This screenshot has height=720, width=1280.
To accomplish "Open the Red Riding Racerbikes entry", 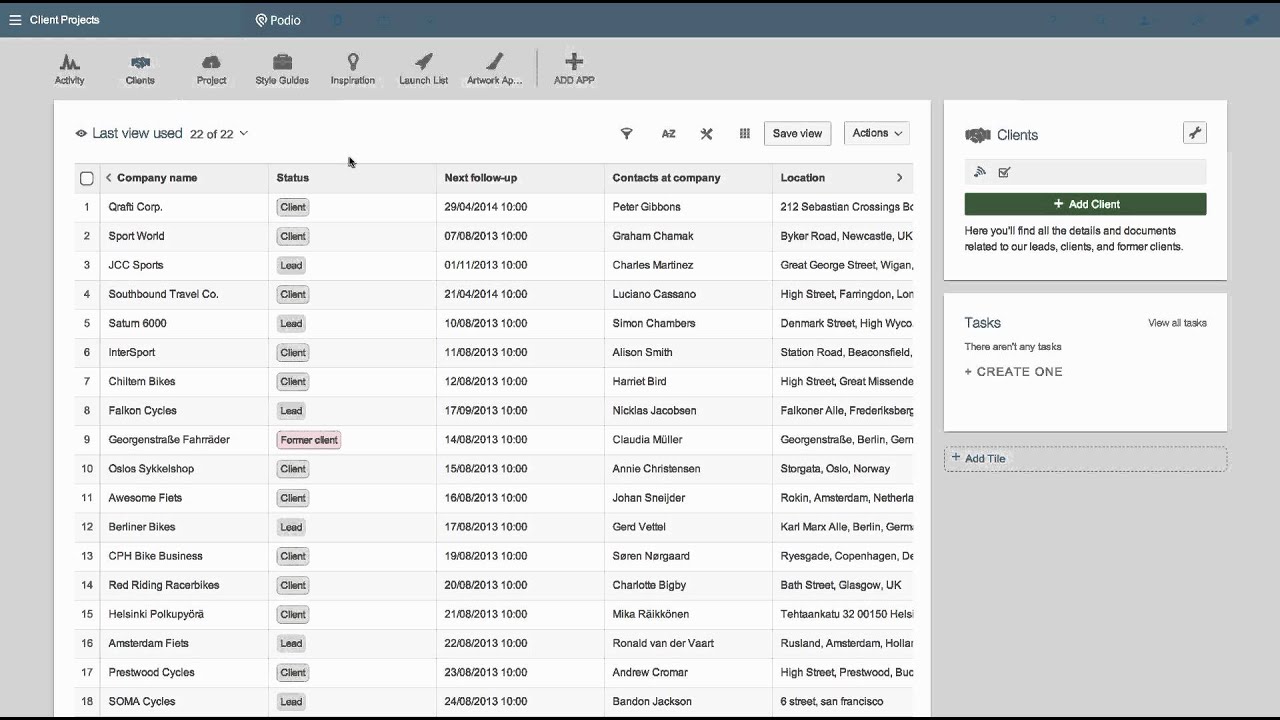I will pyautogui.click(x=164, y=585).
